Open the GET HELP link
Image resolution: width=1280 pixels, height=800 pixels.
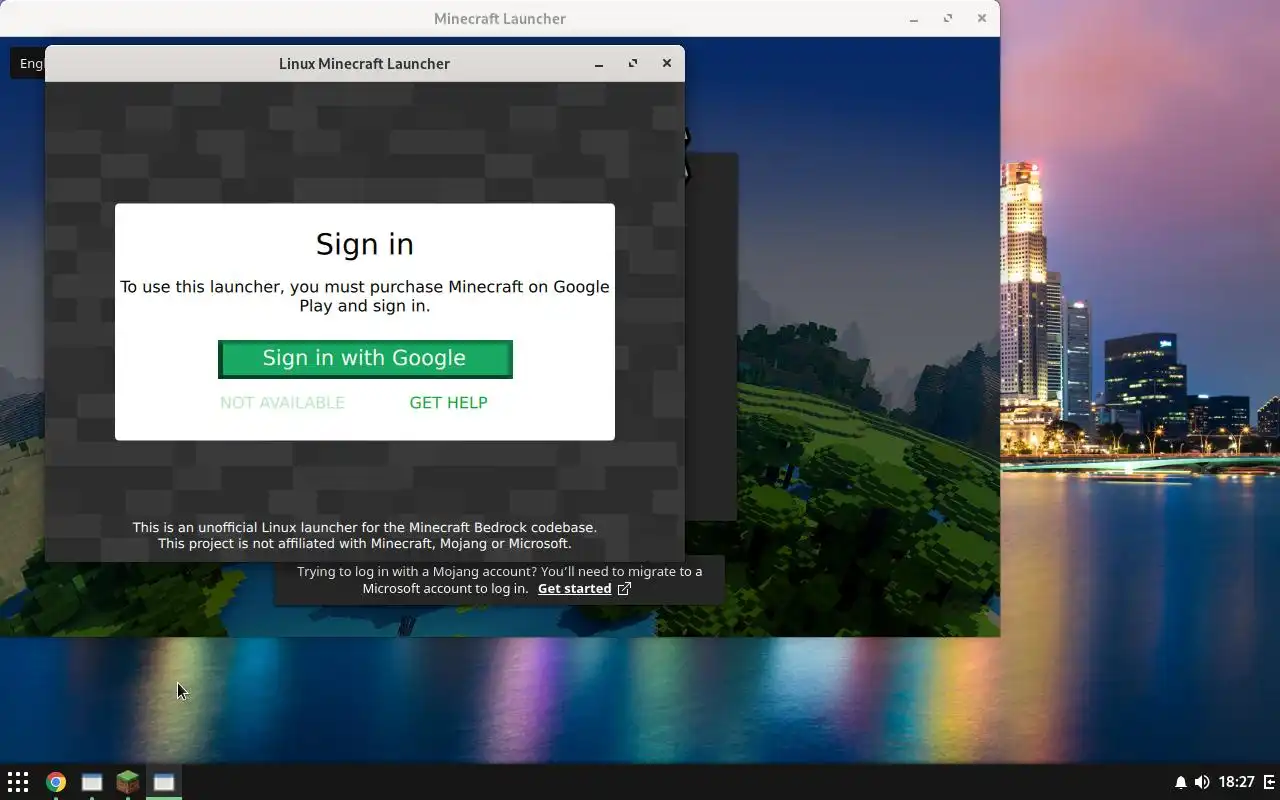click(x=448, y=403)
